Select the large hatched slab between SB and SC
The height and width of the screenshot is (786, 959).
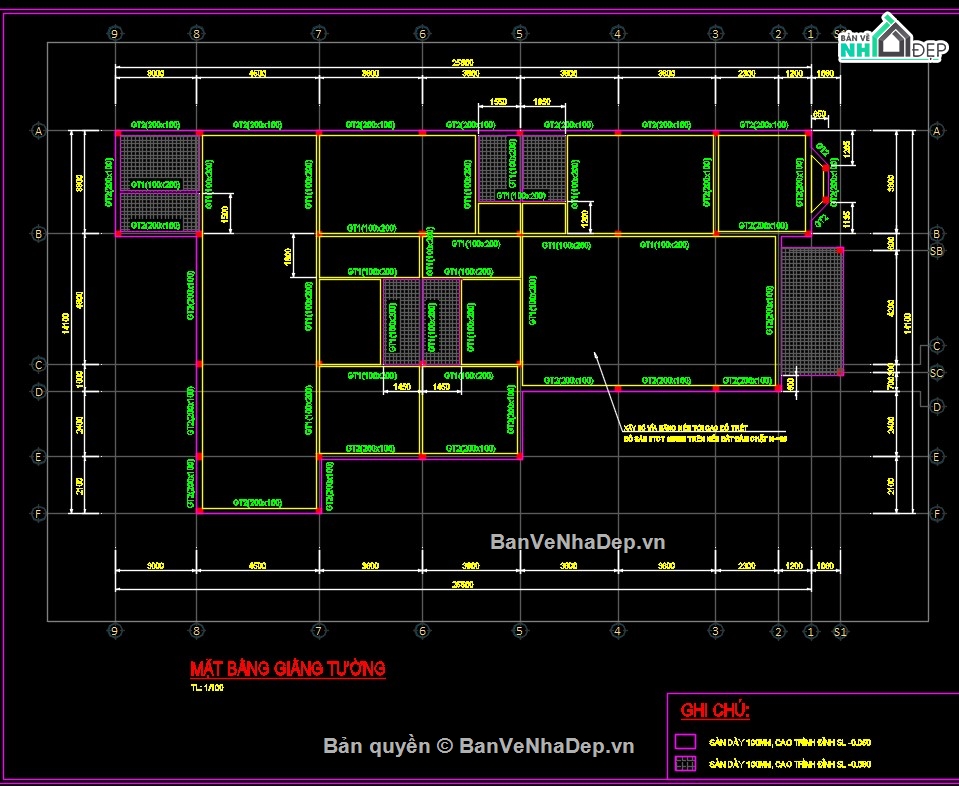[x=812, y=311]
